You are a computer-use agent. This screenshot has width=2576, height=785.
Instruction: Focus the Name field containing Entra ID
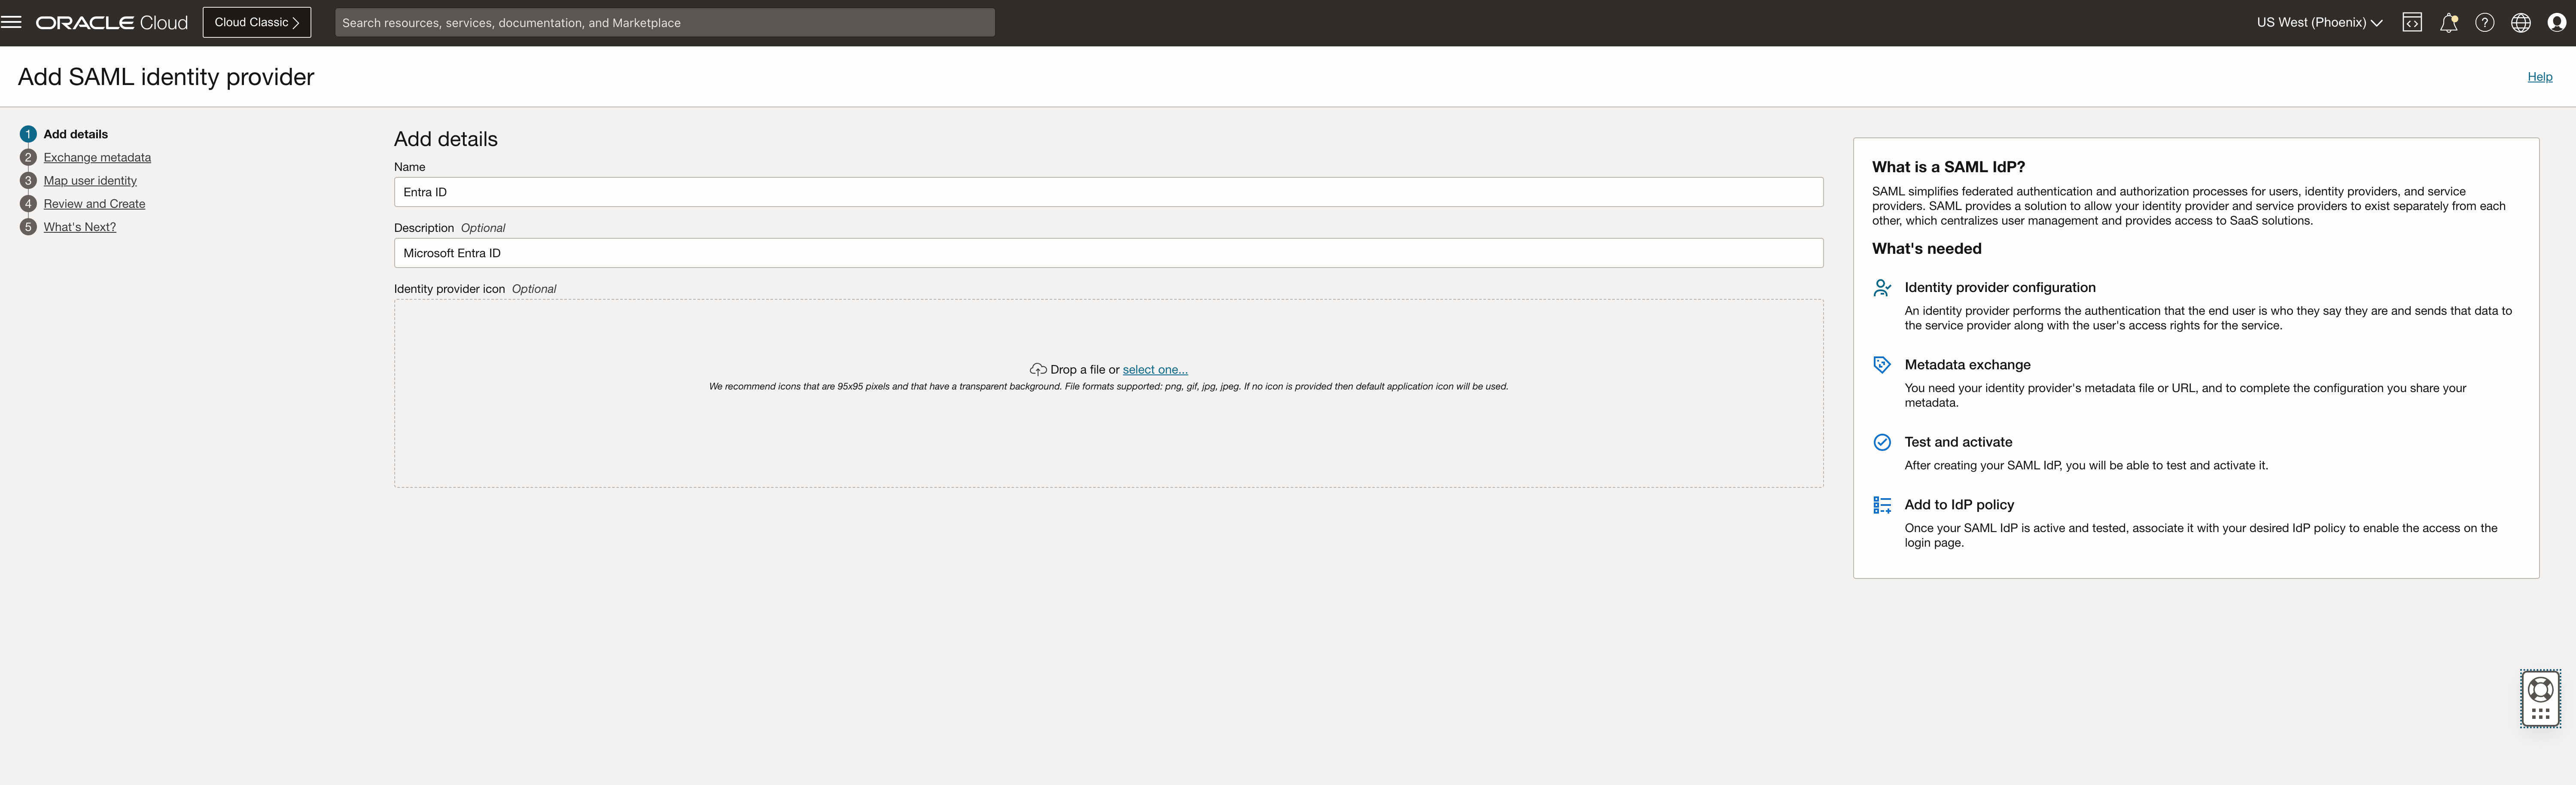pyautogui.click(x=1107, y=192)
